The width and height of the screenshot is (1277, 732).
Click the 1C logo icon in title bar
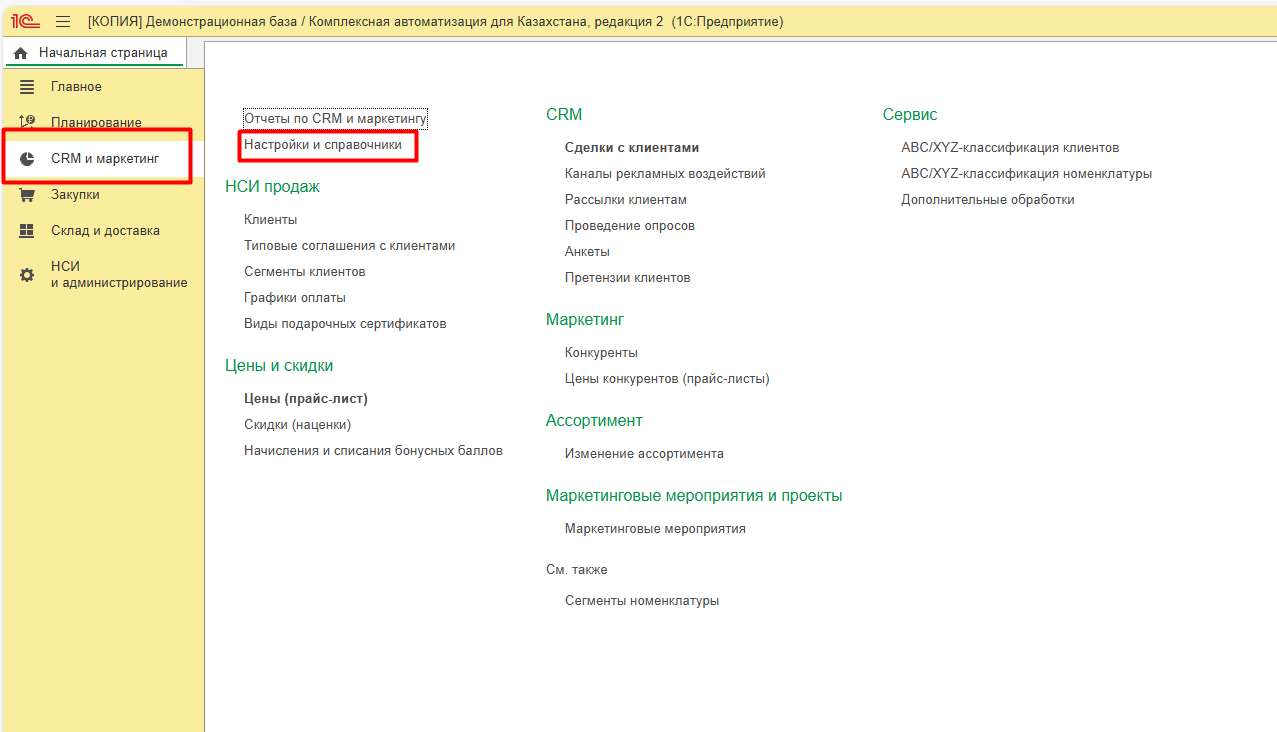tap(25, 21)
